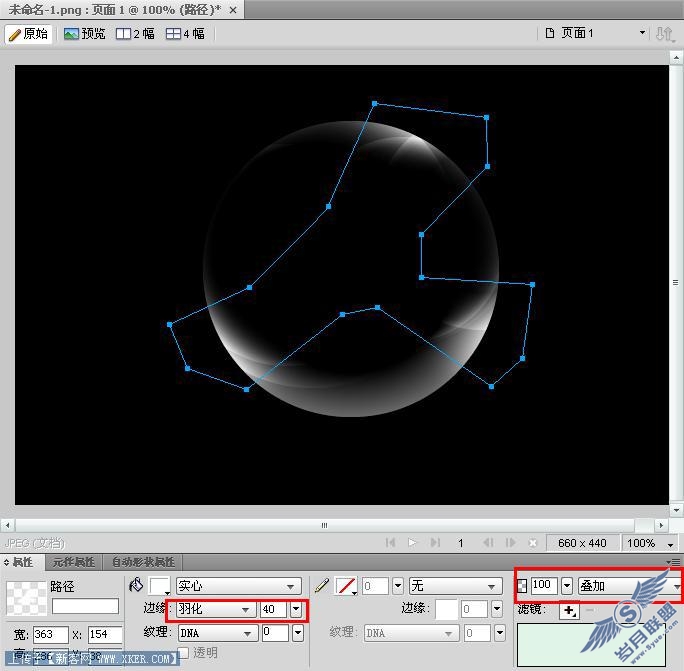The width and height of the screenshot is (684, 671).
Task: Click the path object thumbnail
Action: (x=26, y=598)
